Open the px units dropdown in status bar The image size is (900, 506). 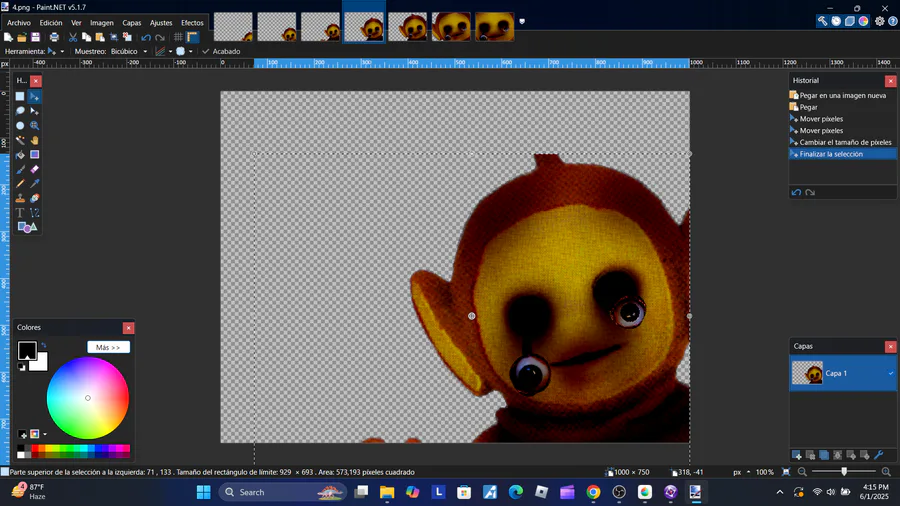coord(741,472)
